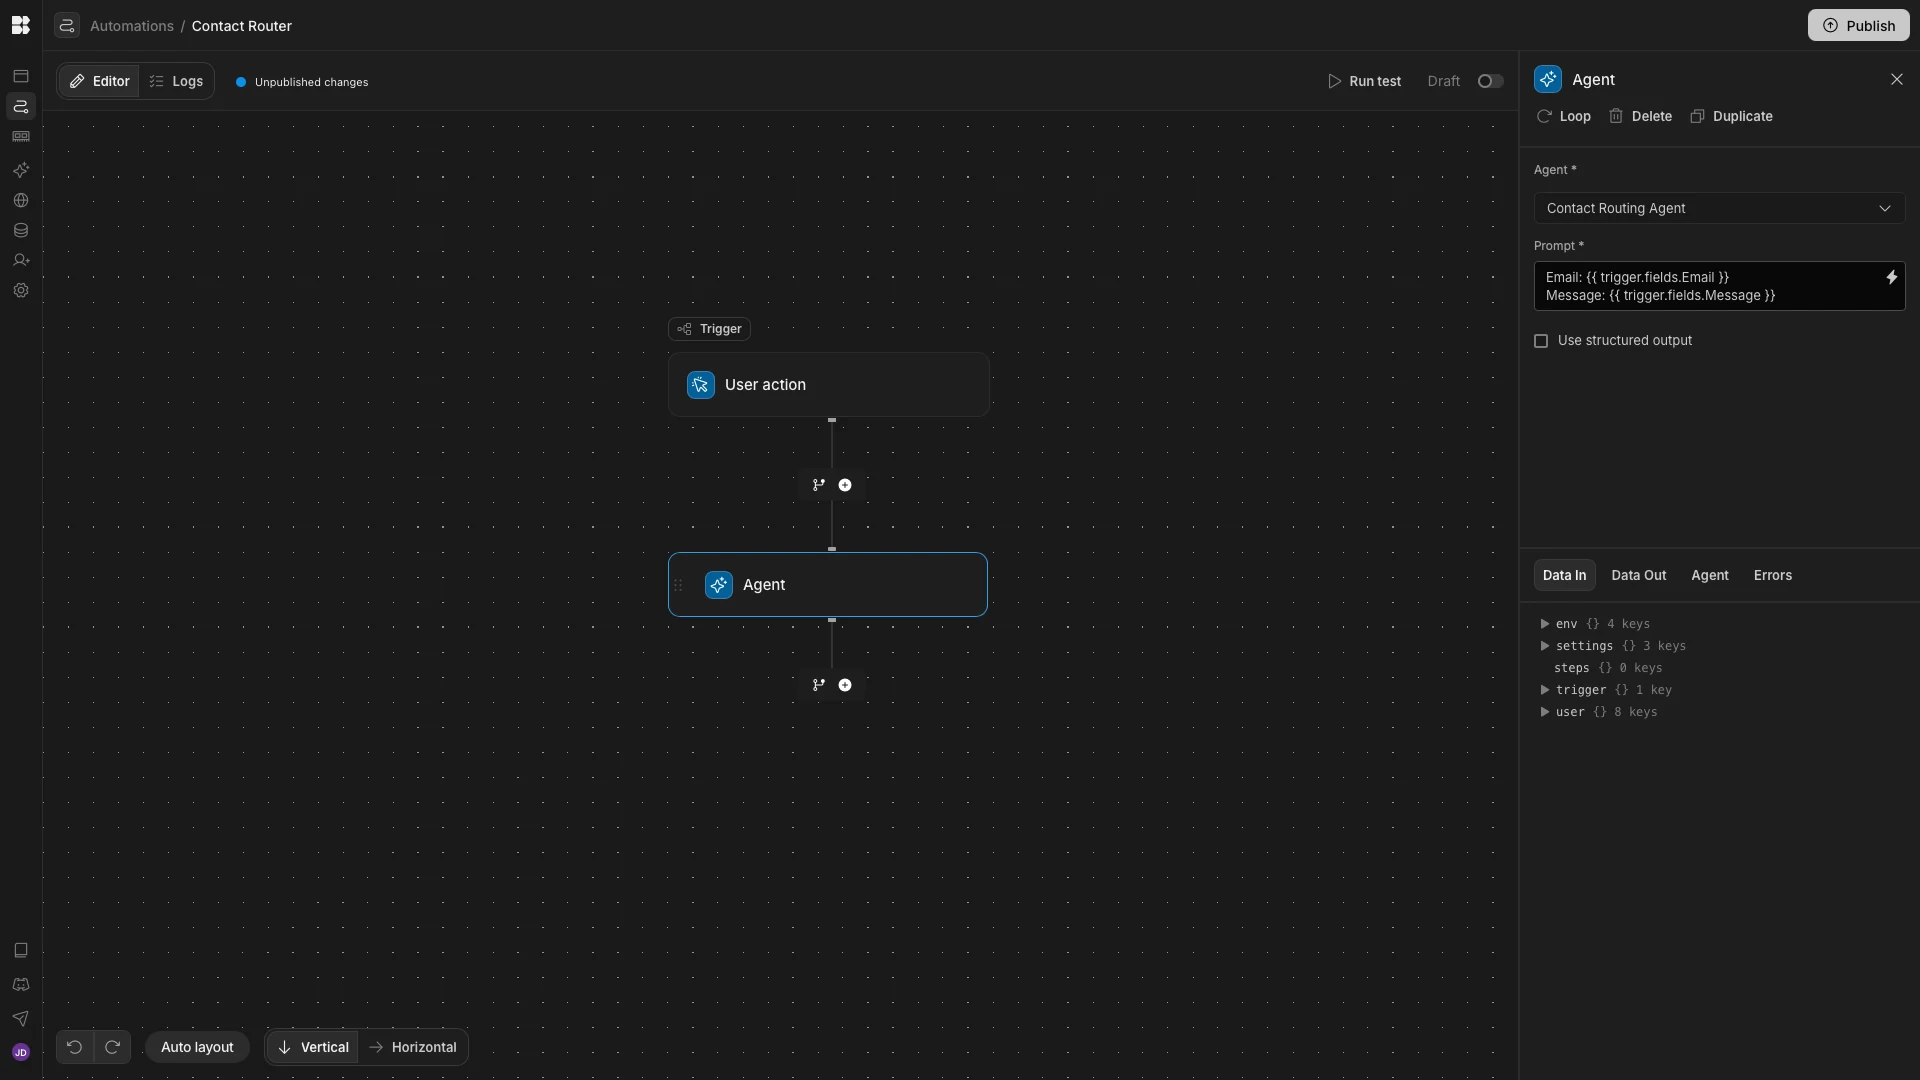Click the redo arrow button

click(113, 1047)
